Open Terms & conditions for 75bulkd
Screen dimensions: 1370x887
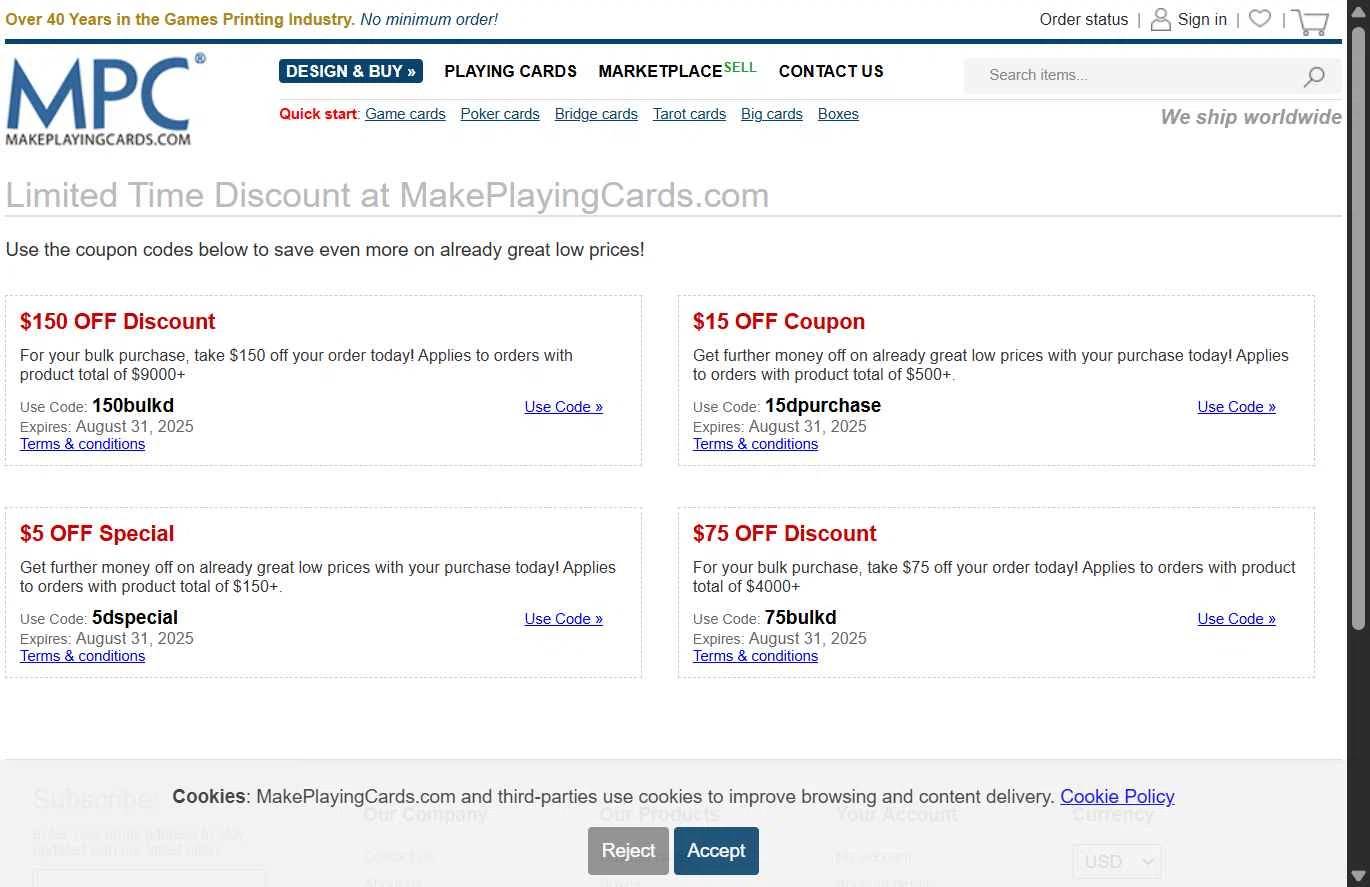coord(755,656)
